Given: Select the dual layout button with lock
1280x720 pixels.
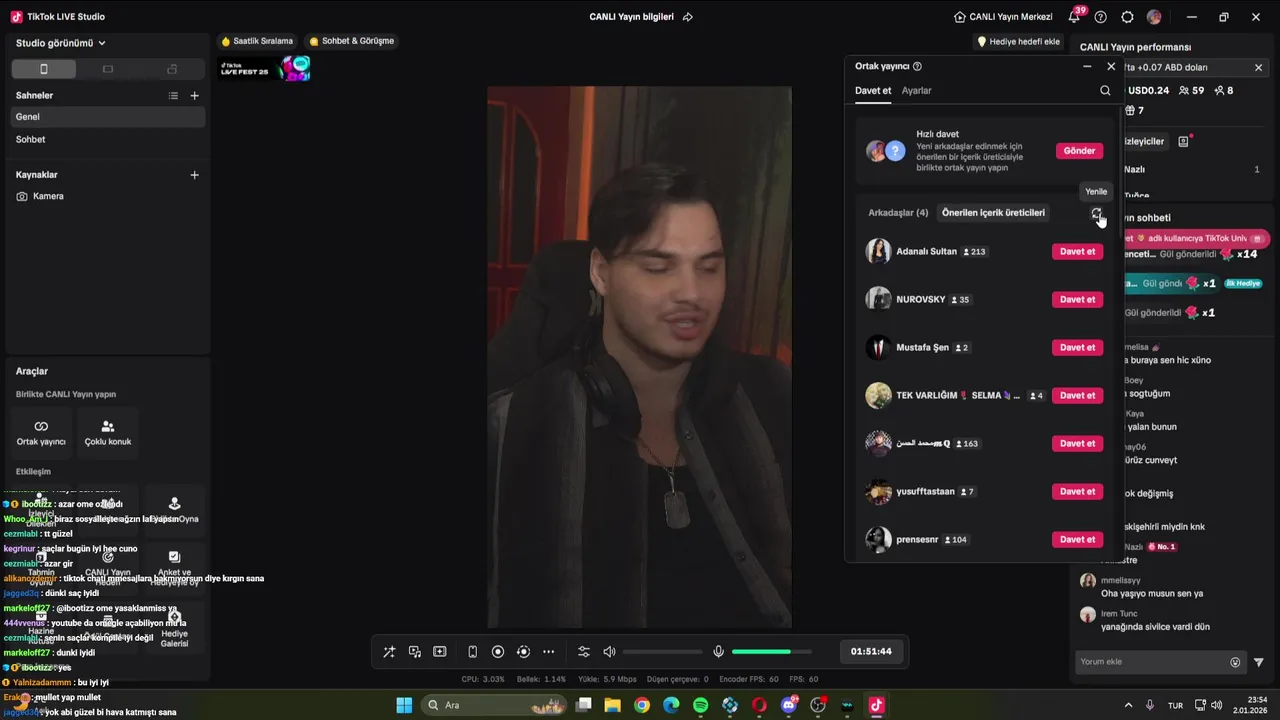Looking at the screenshot, I should point(172,69).
